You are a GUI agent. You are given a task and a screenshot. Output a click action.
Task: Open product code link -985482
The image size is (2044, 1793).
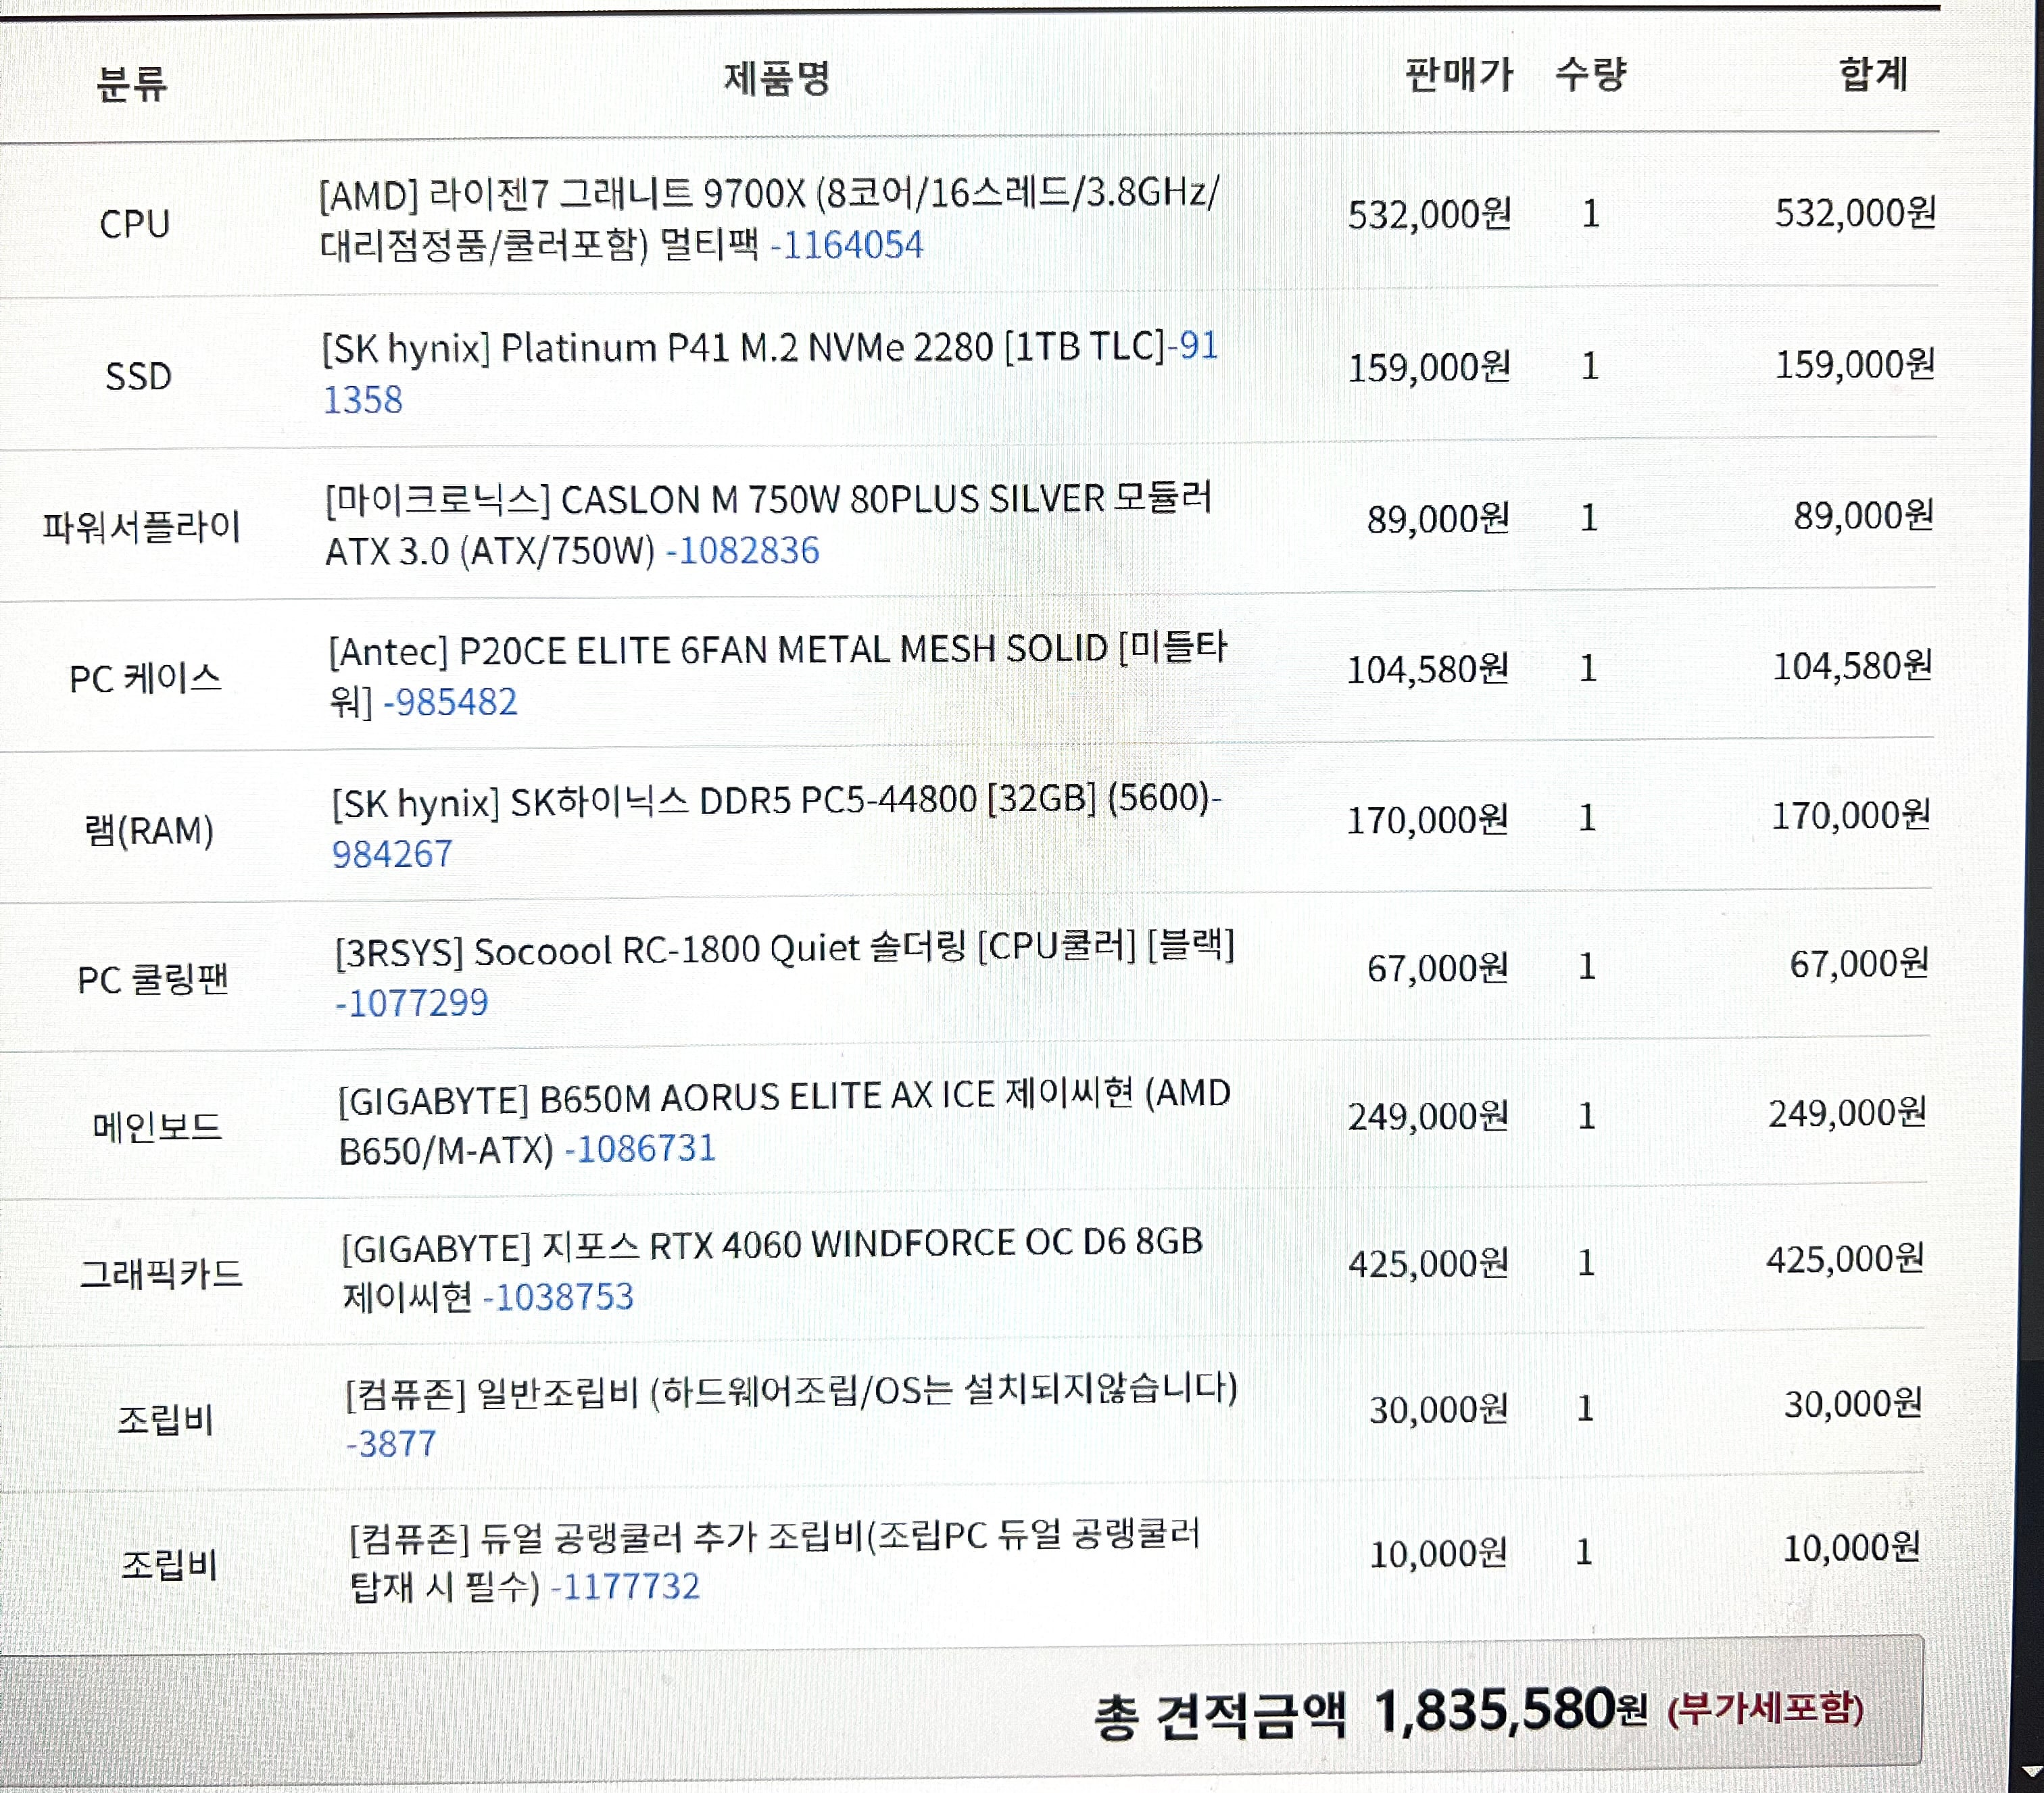451,702
